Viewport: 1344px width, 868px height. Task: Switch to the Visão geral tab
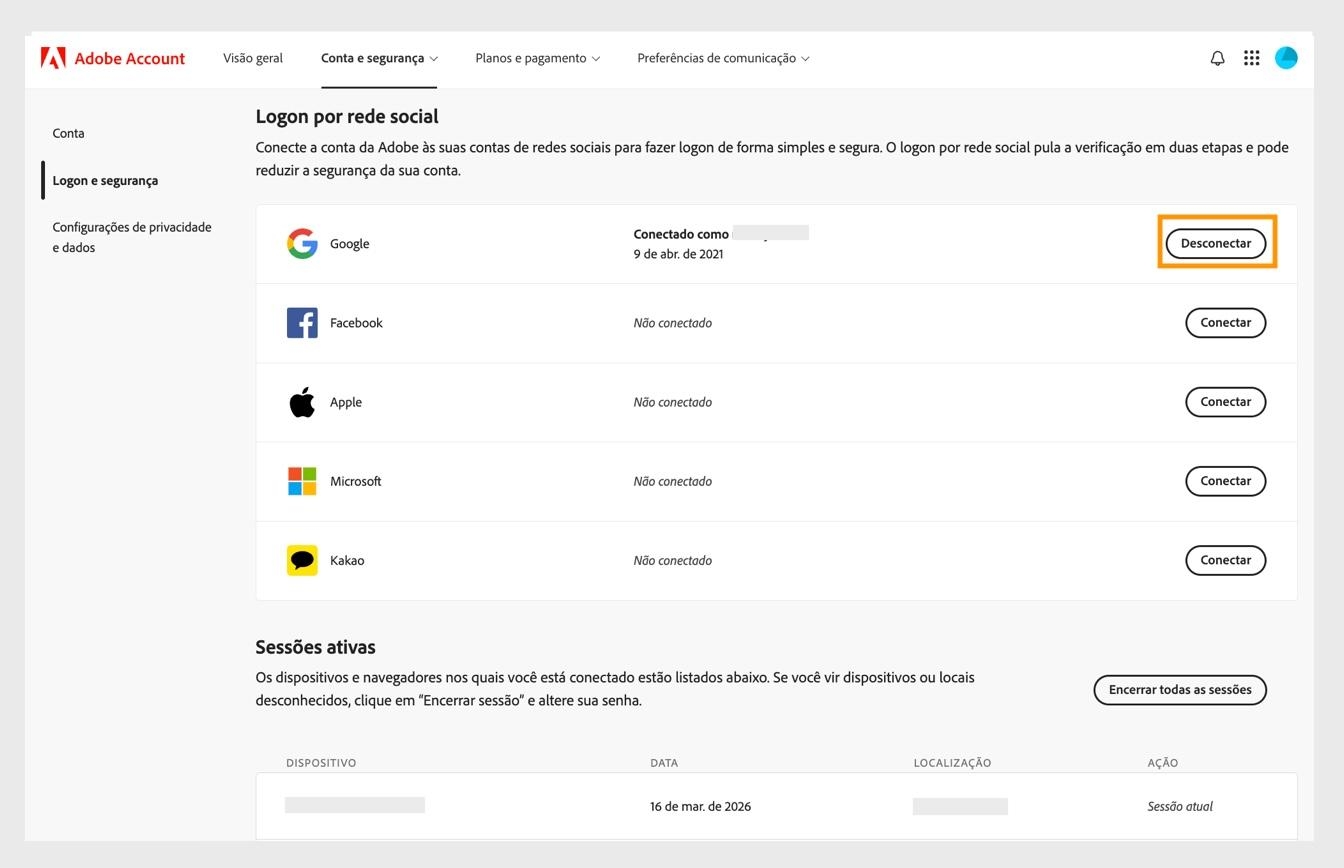tap(252, 57)
